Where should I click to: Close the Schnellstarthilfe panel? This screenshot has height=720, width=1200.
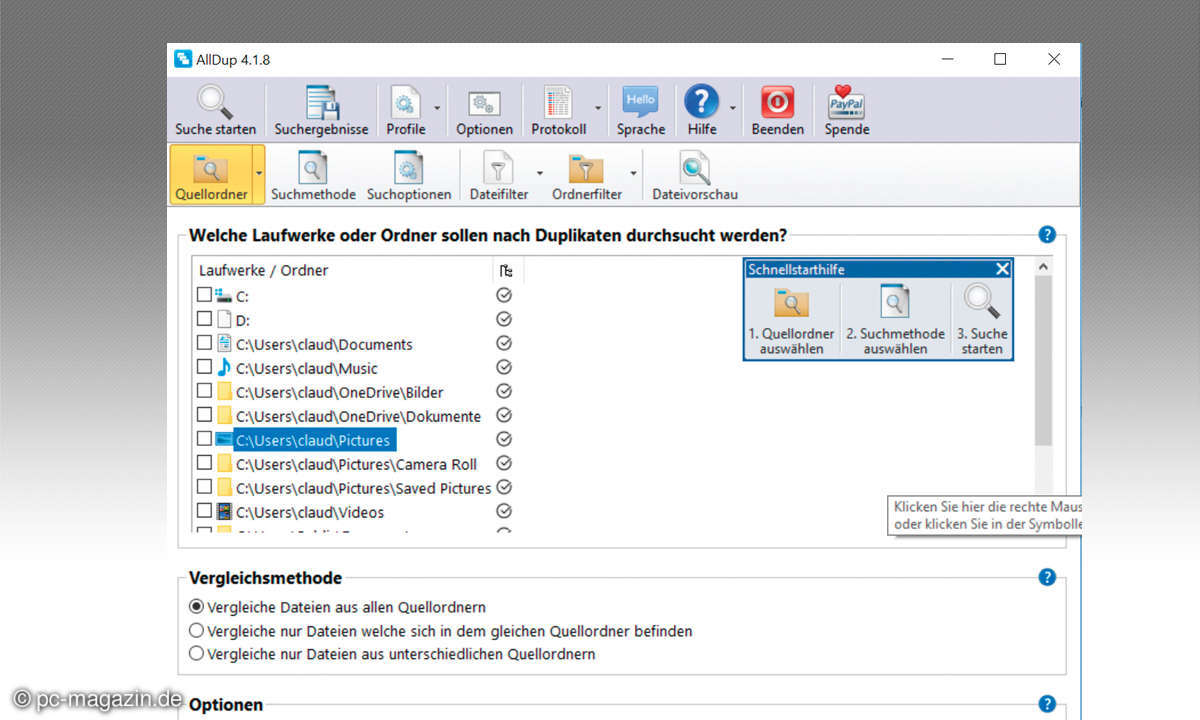pos(1002,269)
